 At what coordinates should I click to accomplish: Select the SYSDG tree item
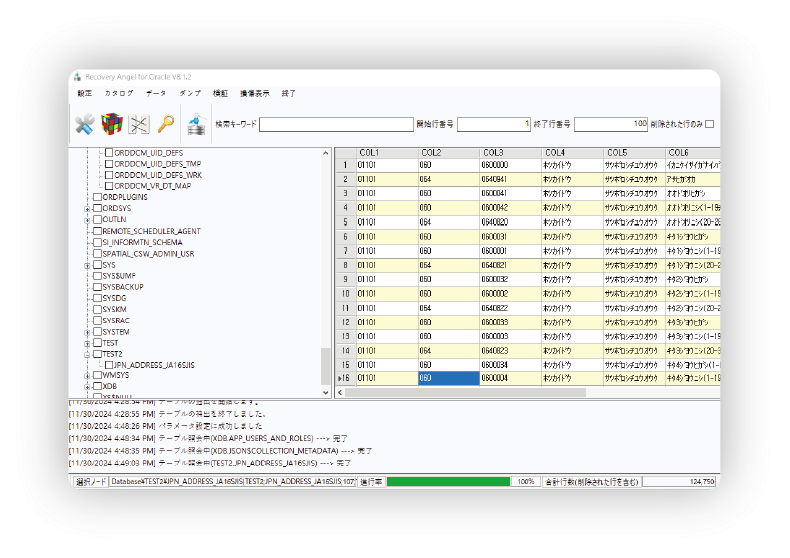point(114,298)
